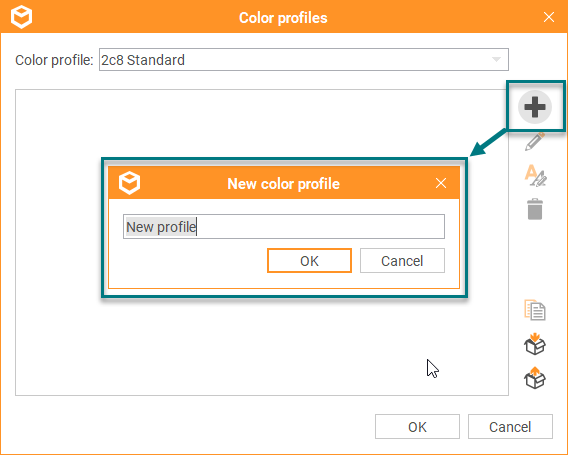The image size is (568, 455).
Task: Click the 2c8 cube logo in Color profiles title bar
Action: coord(21,17)
